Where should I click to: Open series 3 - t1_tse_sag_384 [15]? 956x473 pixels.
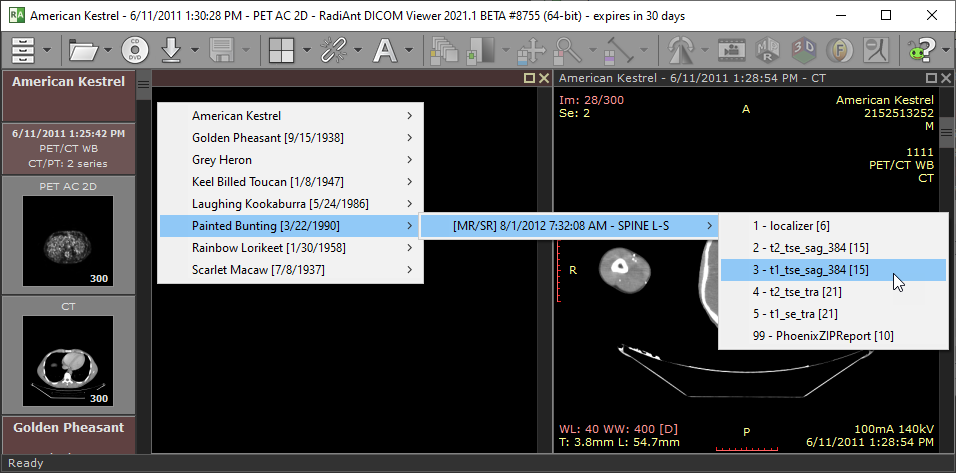point(833,270)
